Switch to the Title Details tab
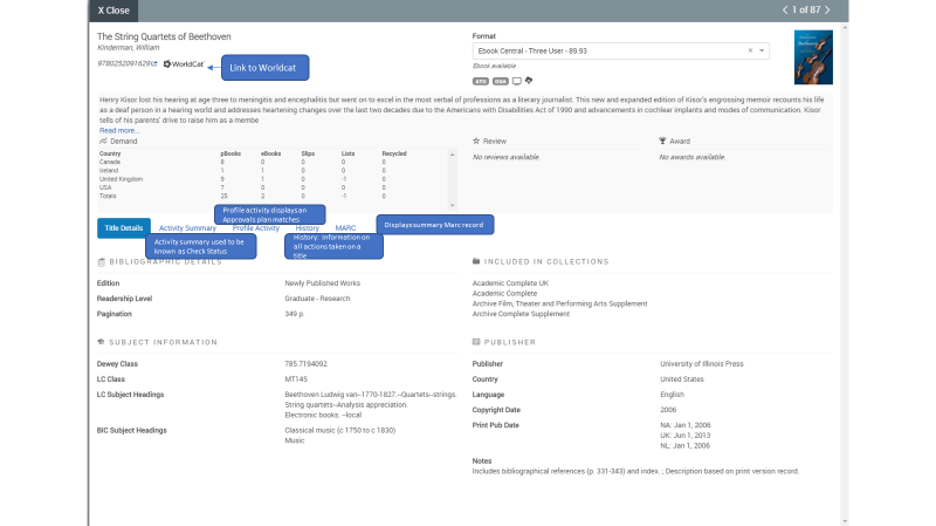 pyautogui.click(x=124, y=228)
